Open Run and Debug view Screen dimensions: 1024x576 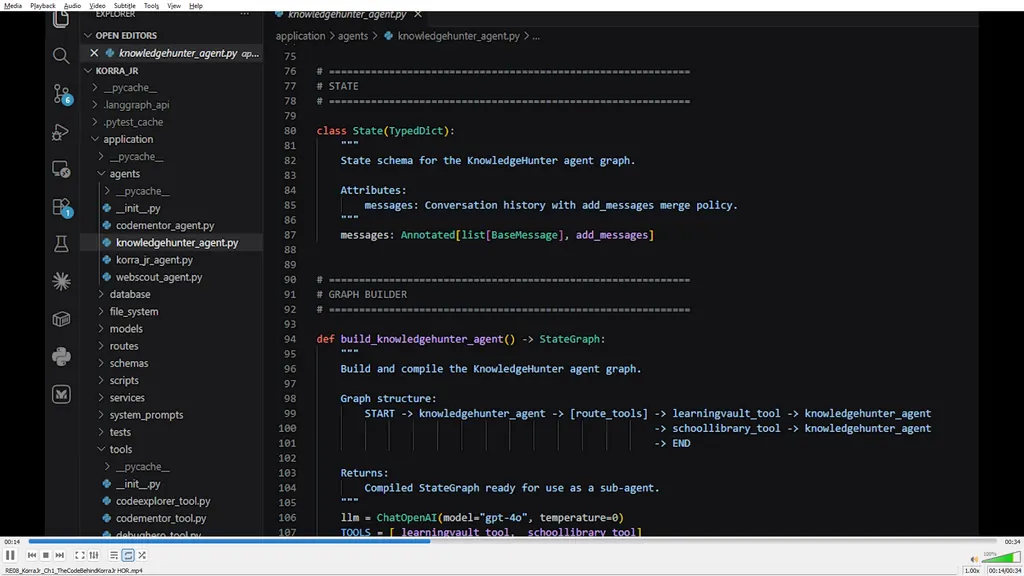(61, 132)
